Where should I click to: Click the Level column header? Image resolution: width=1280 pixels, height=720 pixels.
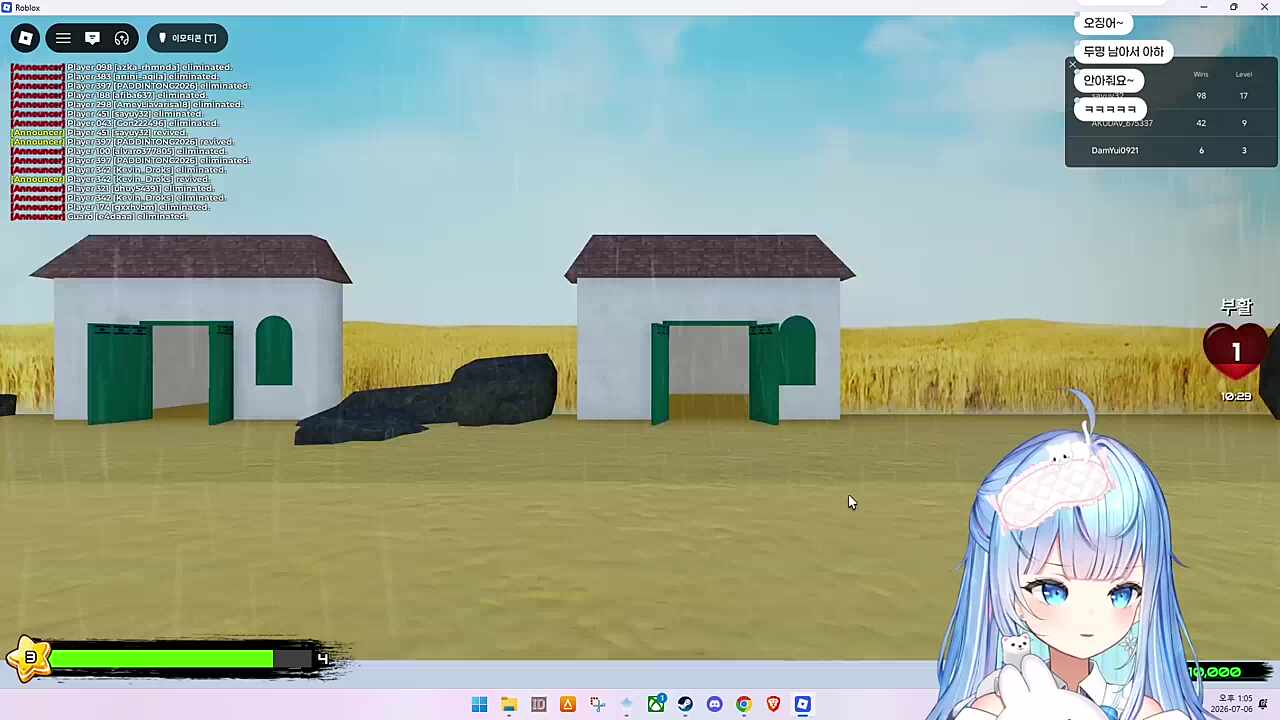point(1244,74)
